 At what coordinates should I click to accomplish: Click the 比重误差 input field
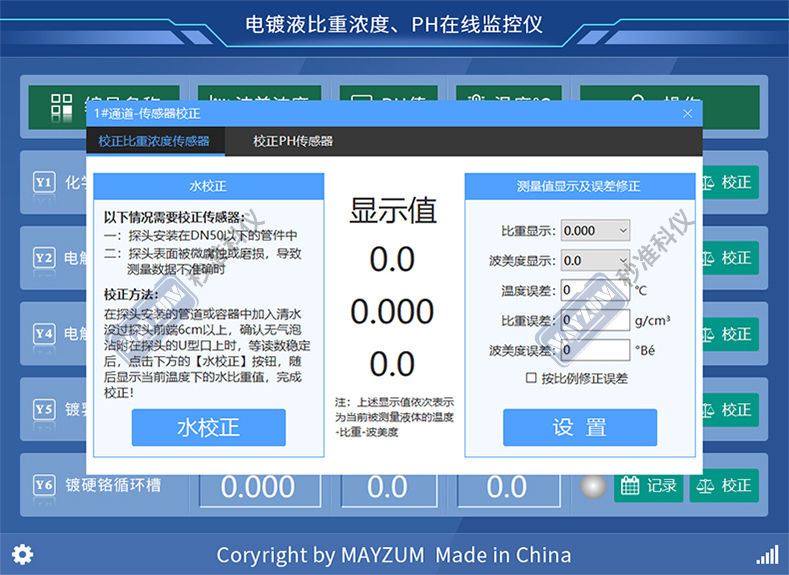595,320
